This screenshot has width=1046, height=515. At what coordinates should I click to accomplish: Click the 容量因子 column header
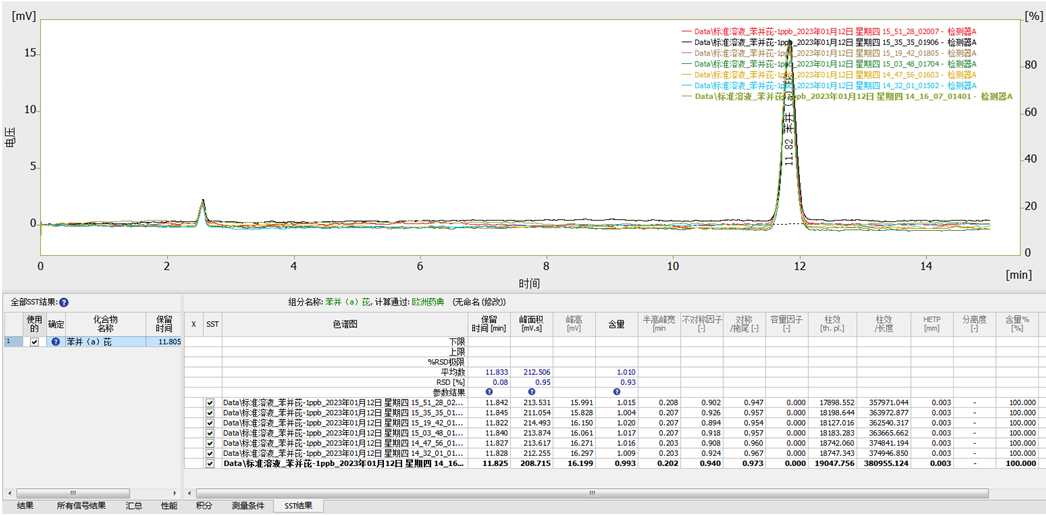[x=787, y=324]
